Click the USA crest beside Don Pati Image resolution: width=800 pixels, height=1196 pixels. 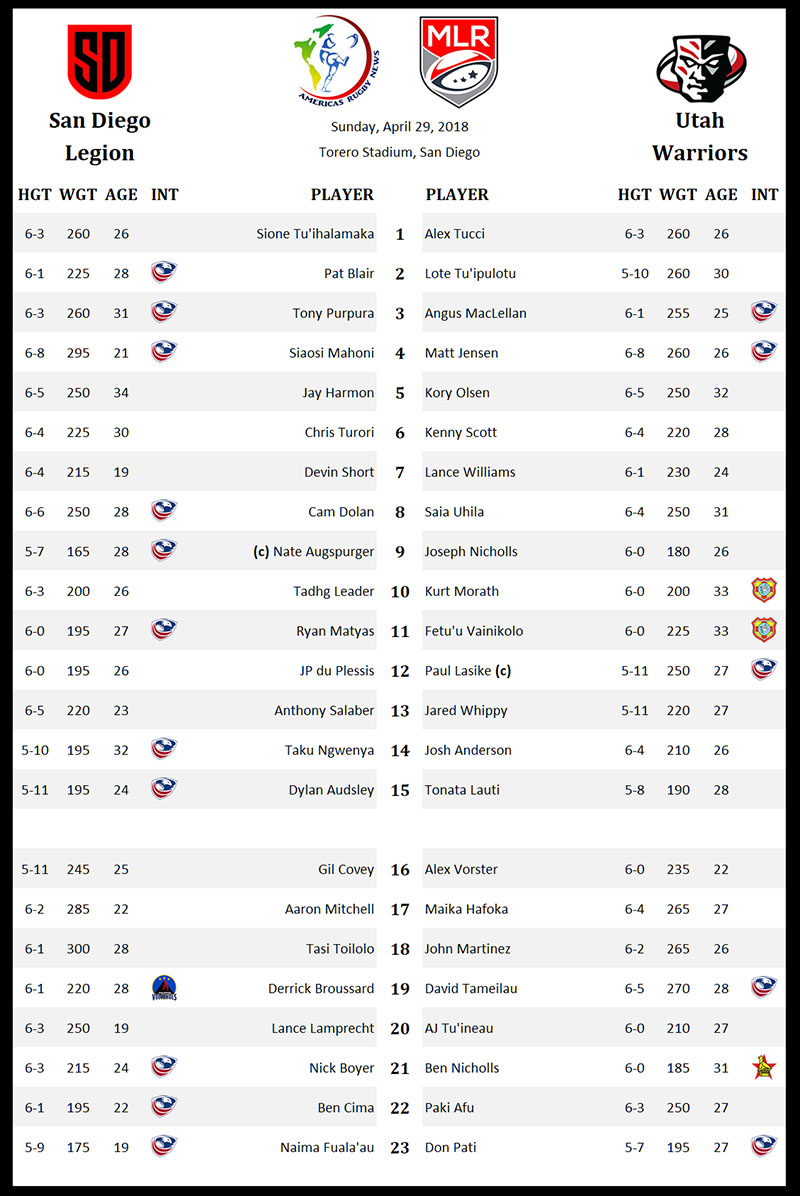point(764,1146)
